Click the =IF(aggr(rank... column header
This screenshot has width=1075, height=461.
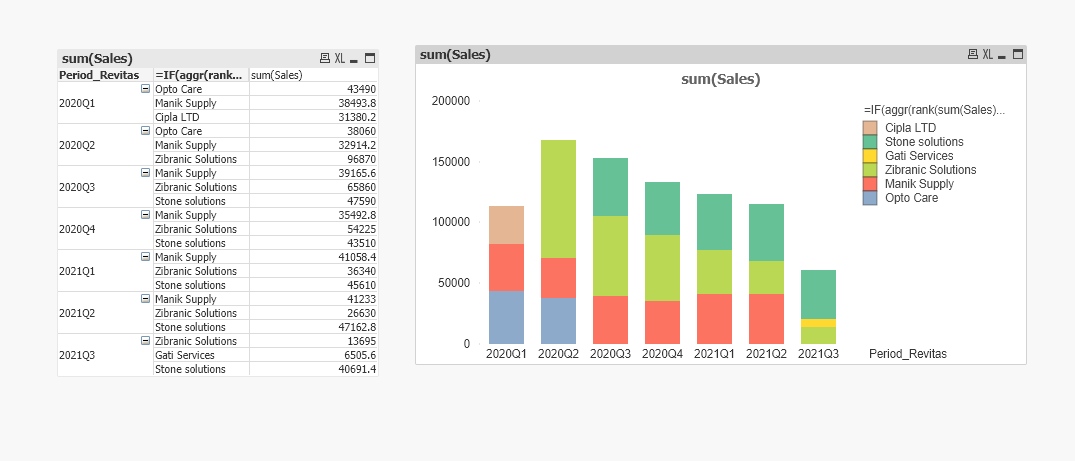[x=202, y=75]
